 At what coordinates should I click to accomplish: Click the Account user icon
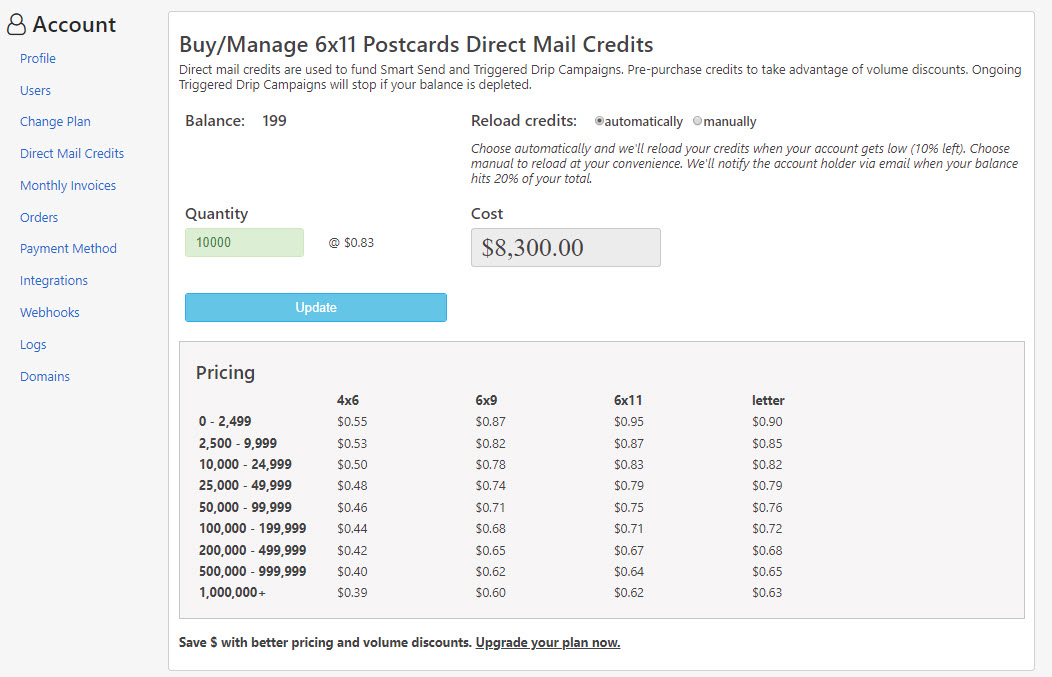point(16,25)
